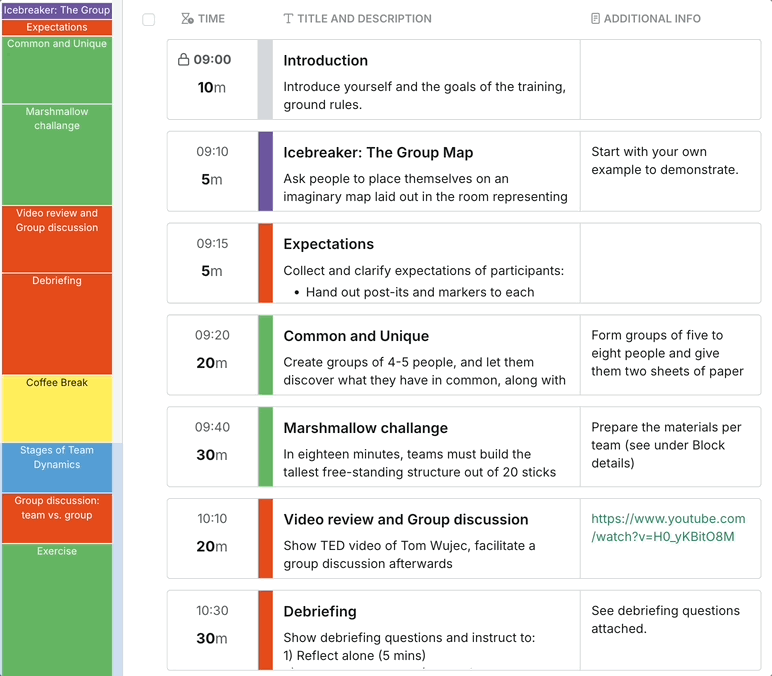The width and height of the screenshot is (772, 676).
Task: Click the 09:10 start time of Icebreaker
Action: [212, 152]
